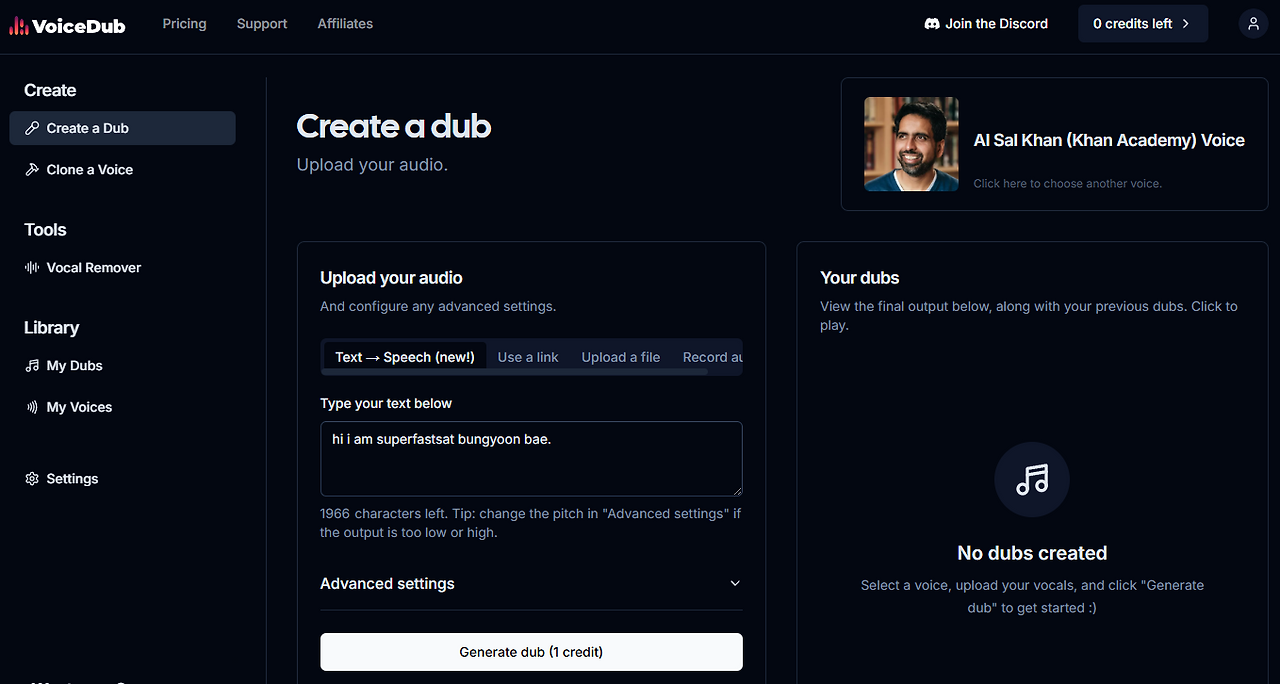
Task: Click the Create a Dub microphone icon
Action: (32, 128)
